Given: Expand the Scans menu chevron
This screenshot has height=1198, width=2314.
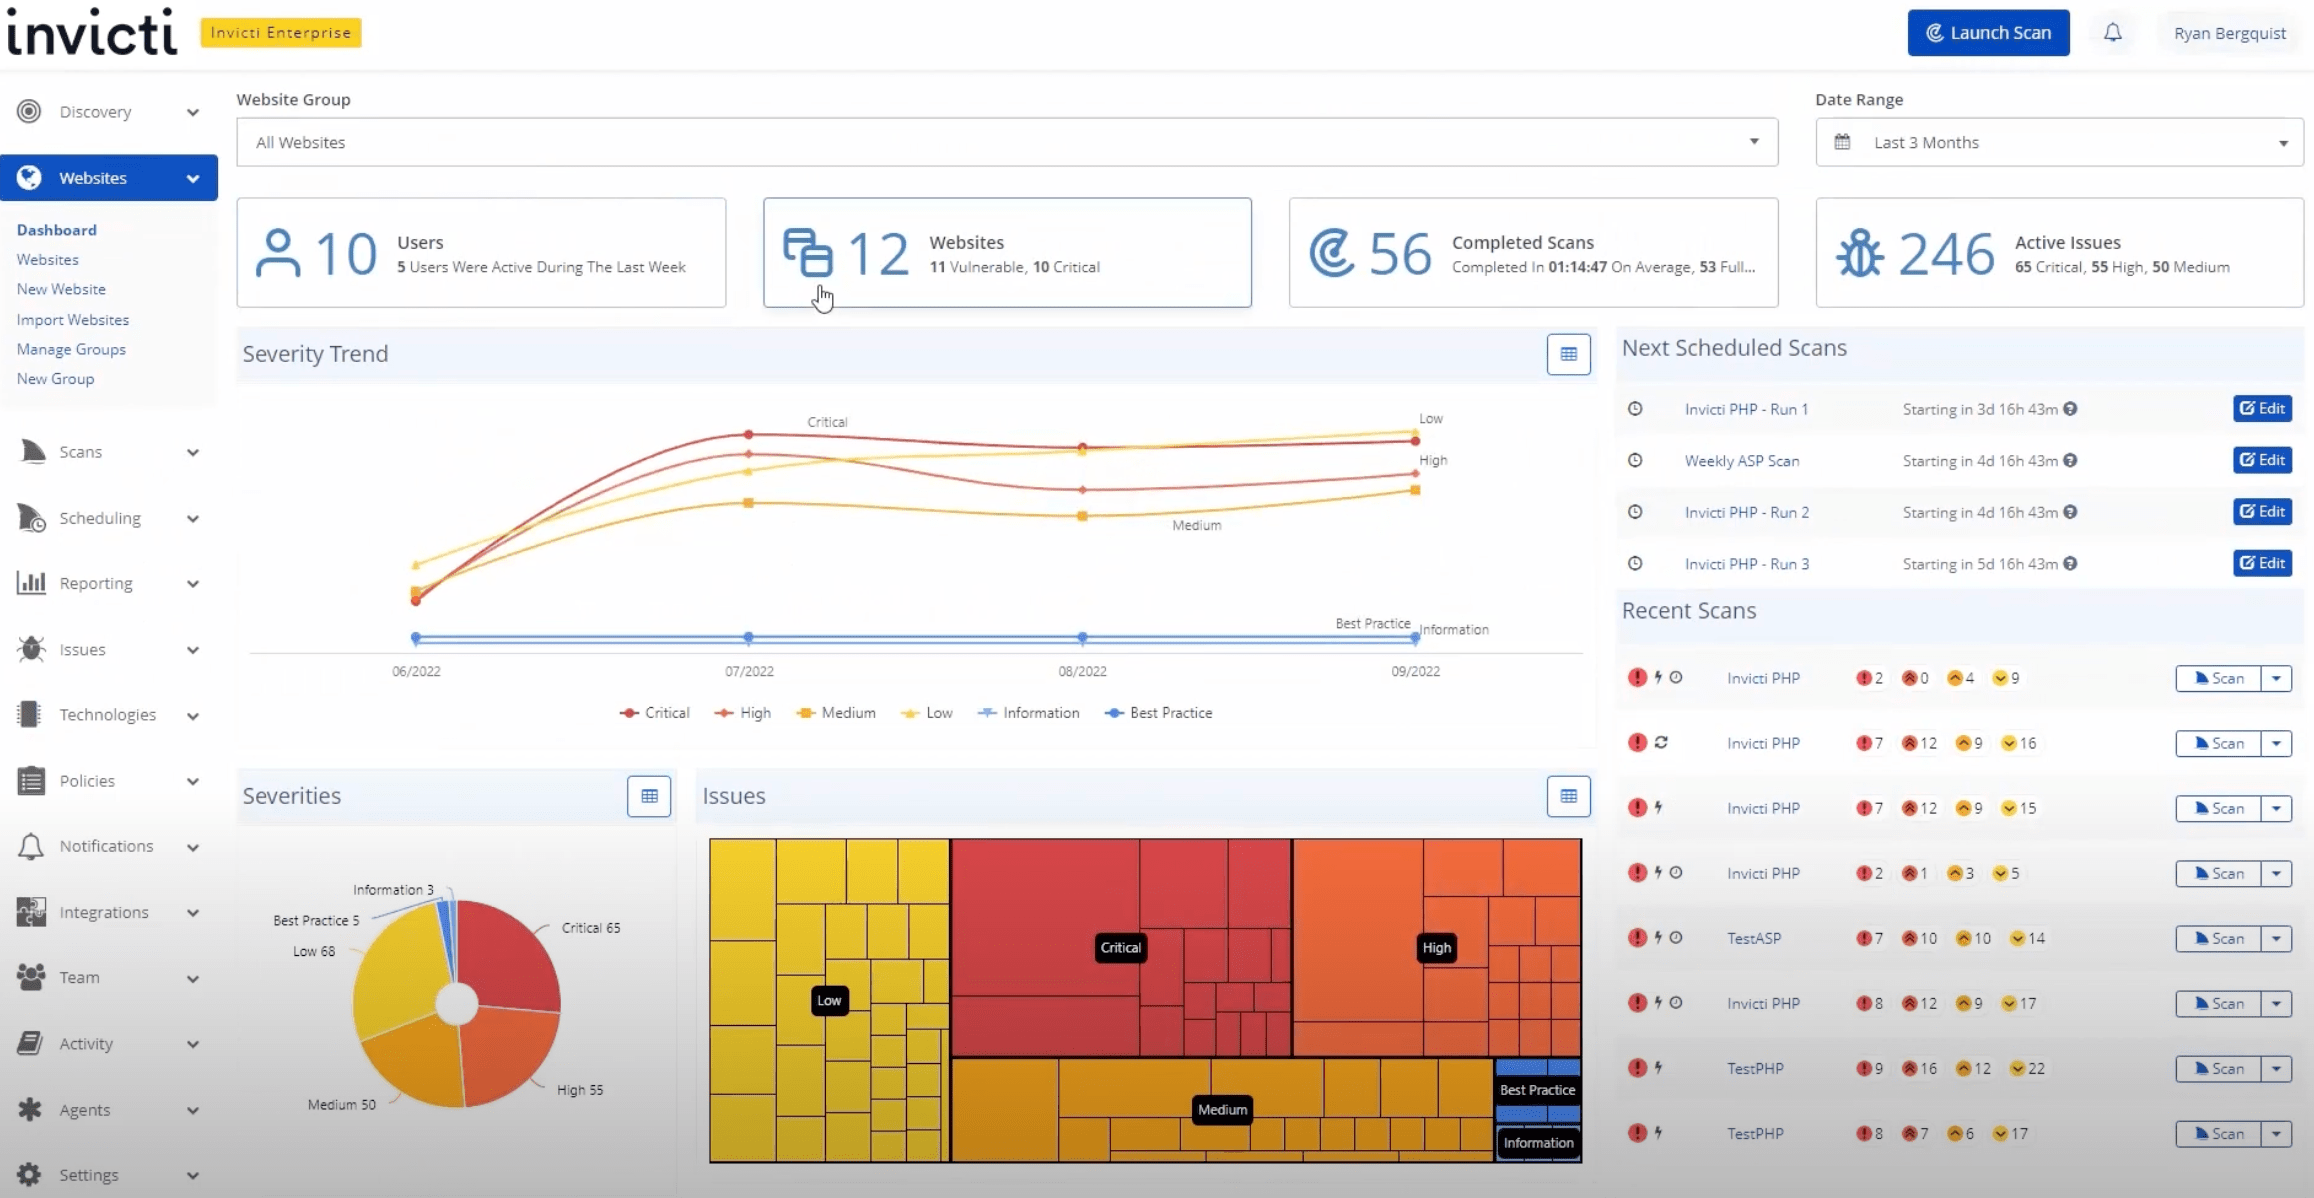Looking at the screenshot, I should tap(193, 452).
